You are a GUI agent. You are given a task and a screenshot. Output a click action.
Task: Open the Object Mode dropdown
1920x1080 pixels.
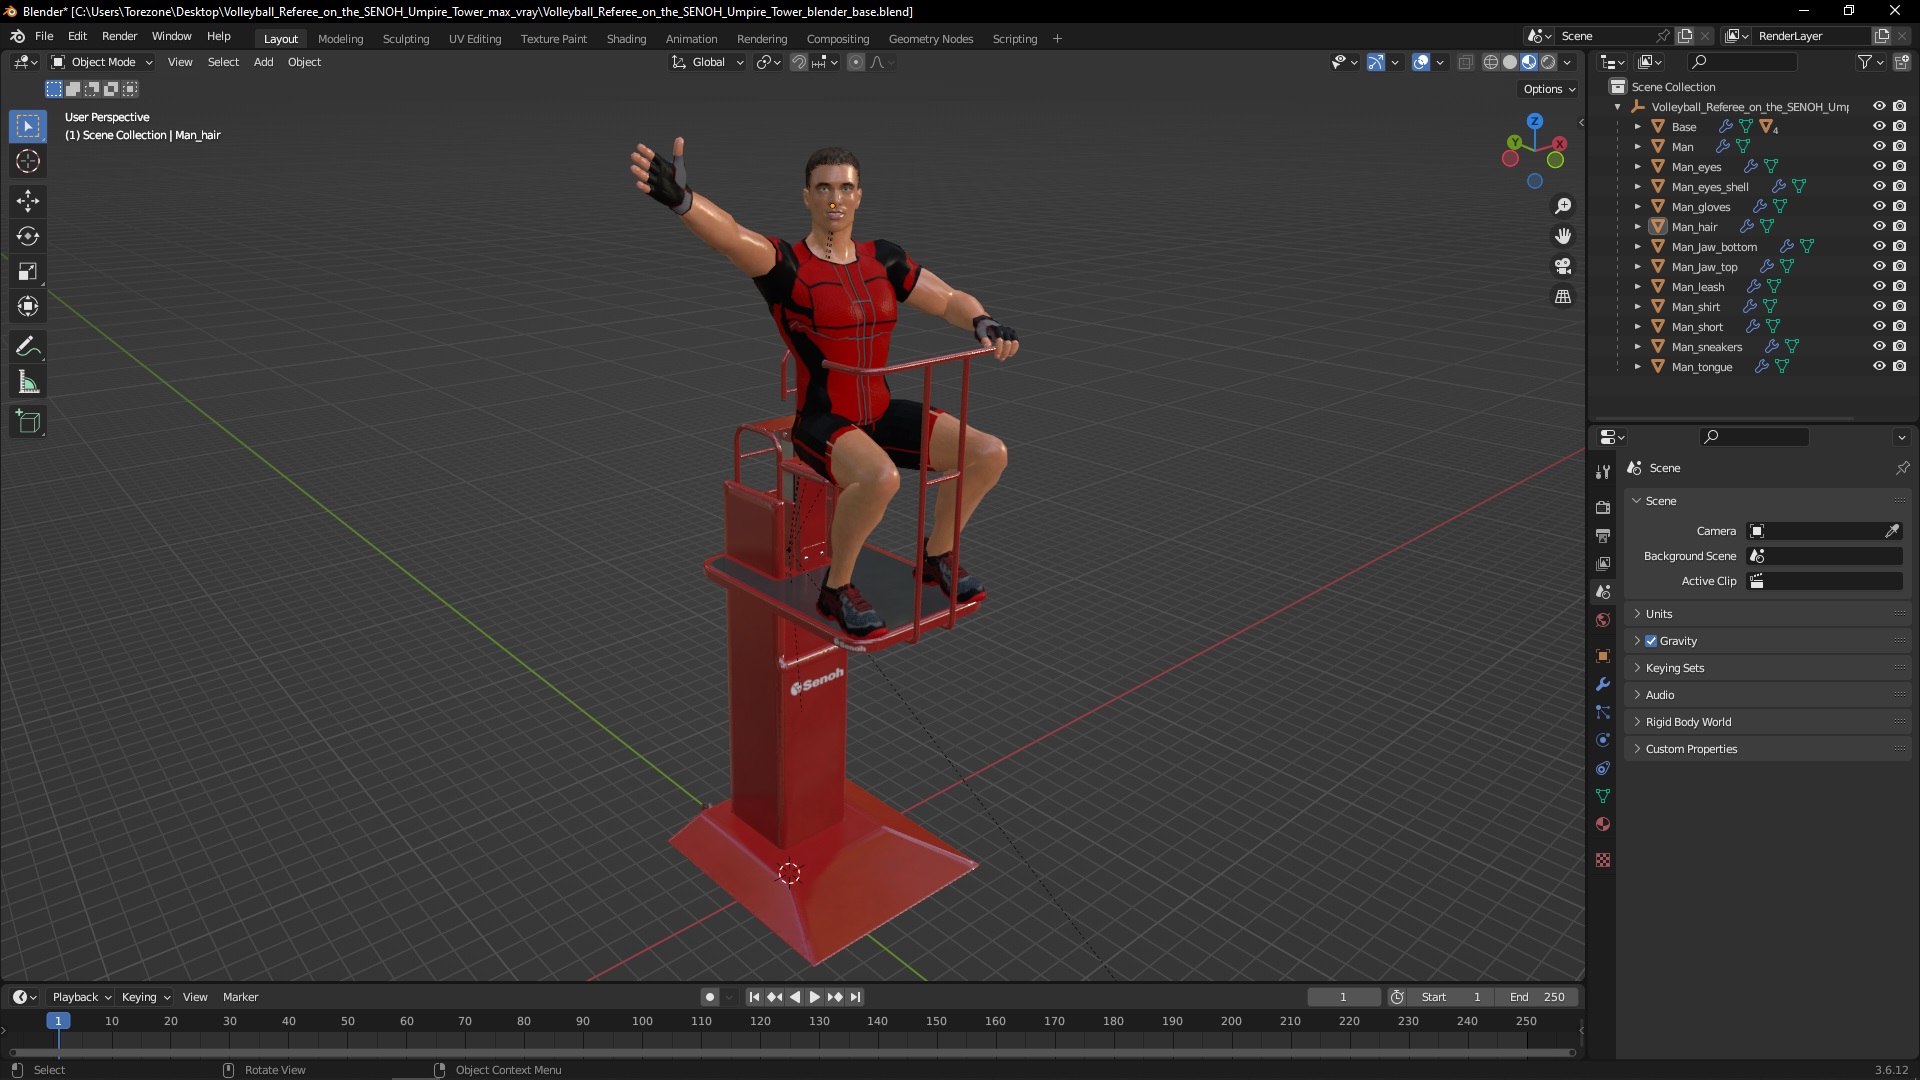[x=102, y=62]
